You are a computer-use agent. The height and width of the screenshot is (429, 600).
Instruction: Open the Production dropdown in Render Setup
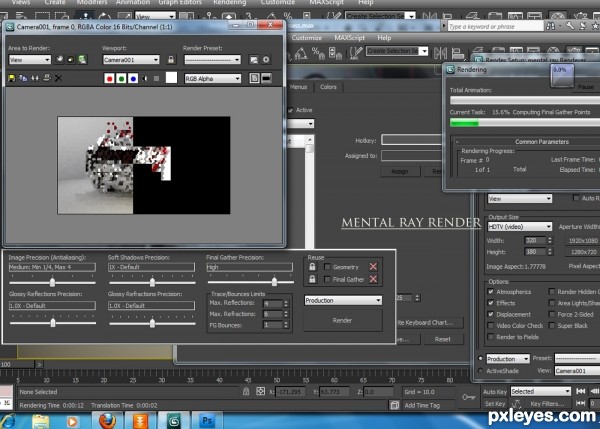coord(508,359)
